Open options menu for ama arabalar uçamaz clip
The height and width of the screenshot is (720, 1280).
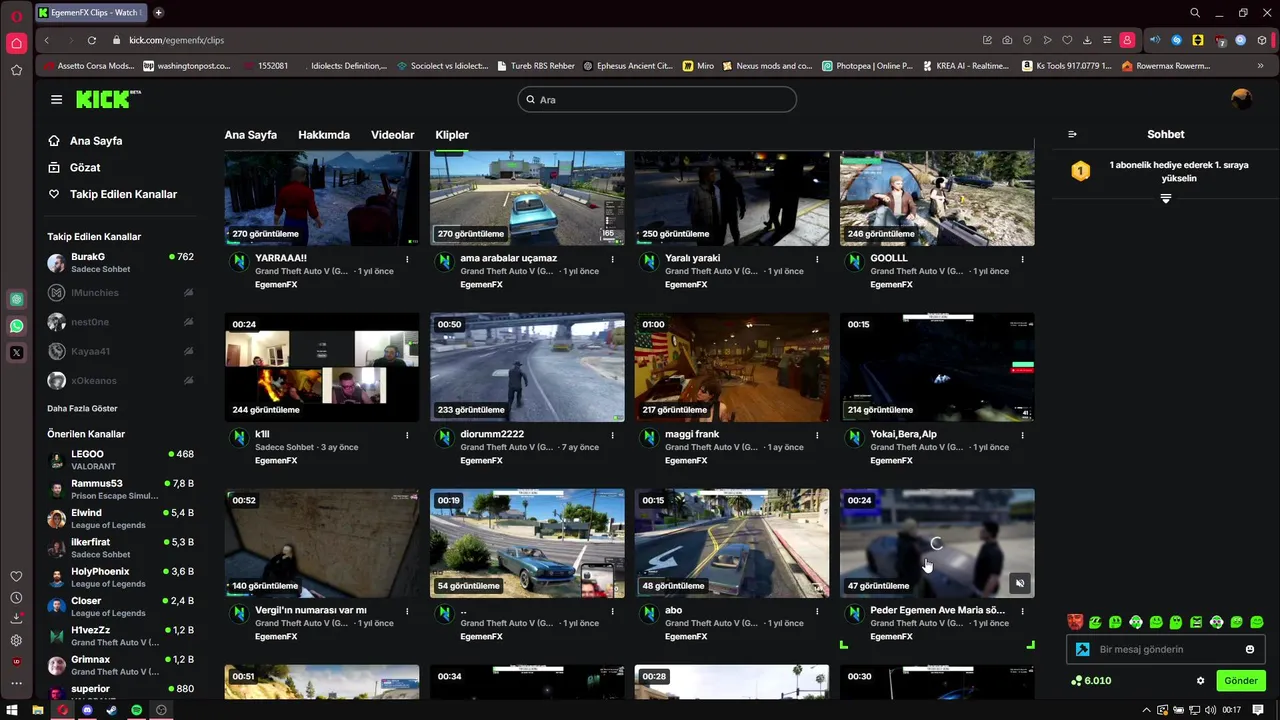coord(612,259)
